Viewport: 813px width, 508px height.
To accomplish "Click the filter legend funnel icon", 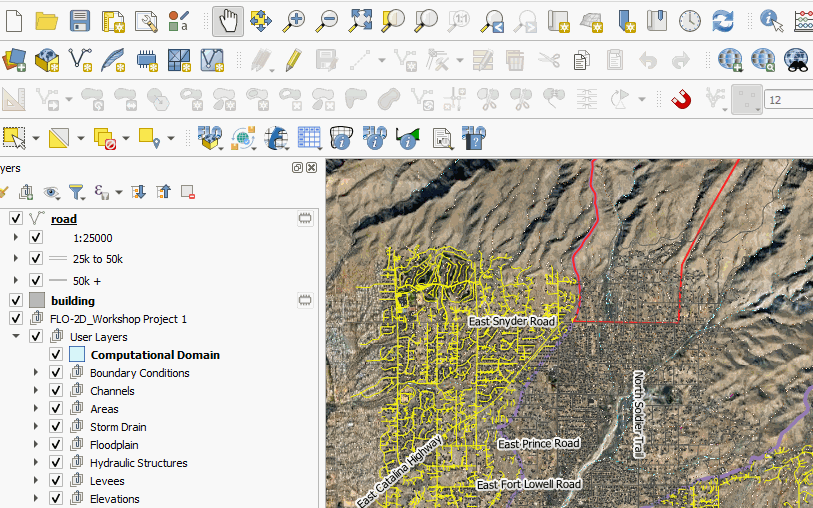I will click(76, 192).
